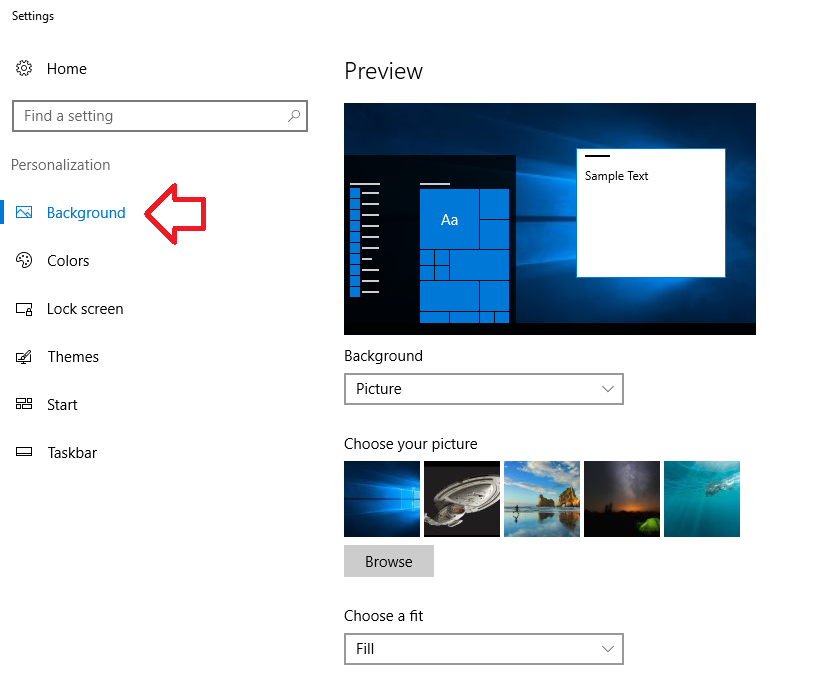Viewport: 822px width, 690px height.
Task: Choose the beach rocks wallpaper thumbnail
Action: (542, 499)
